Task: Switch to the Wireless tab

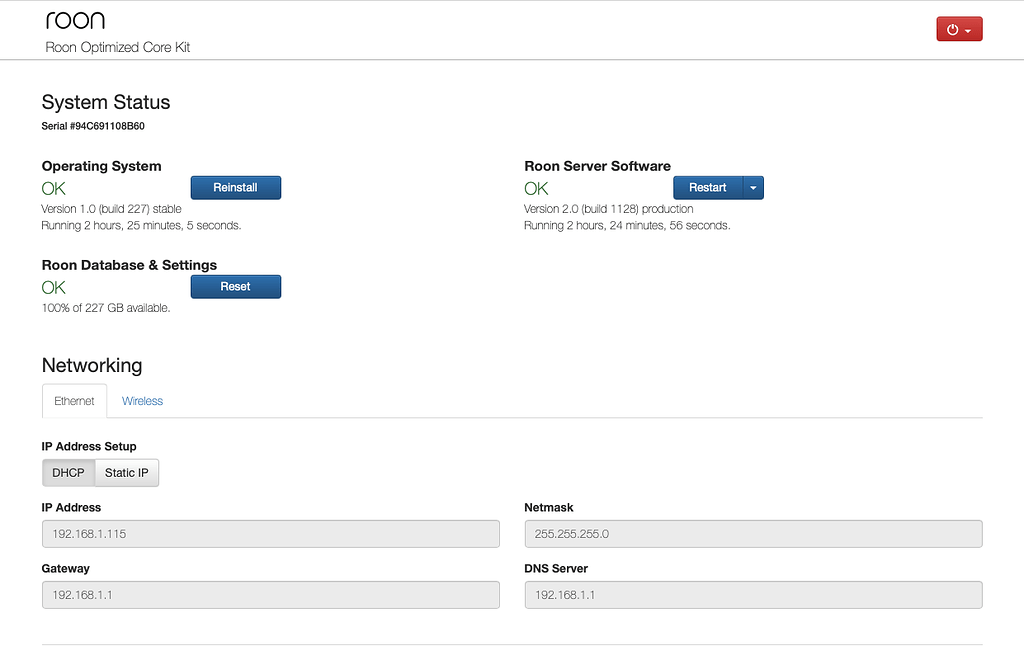Action: 142,400
